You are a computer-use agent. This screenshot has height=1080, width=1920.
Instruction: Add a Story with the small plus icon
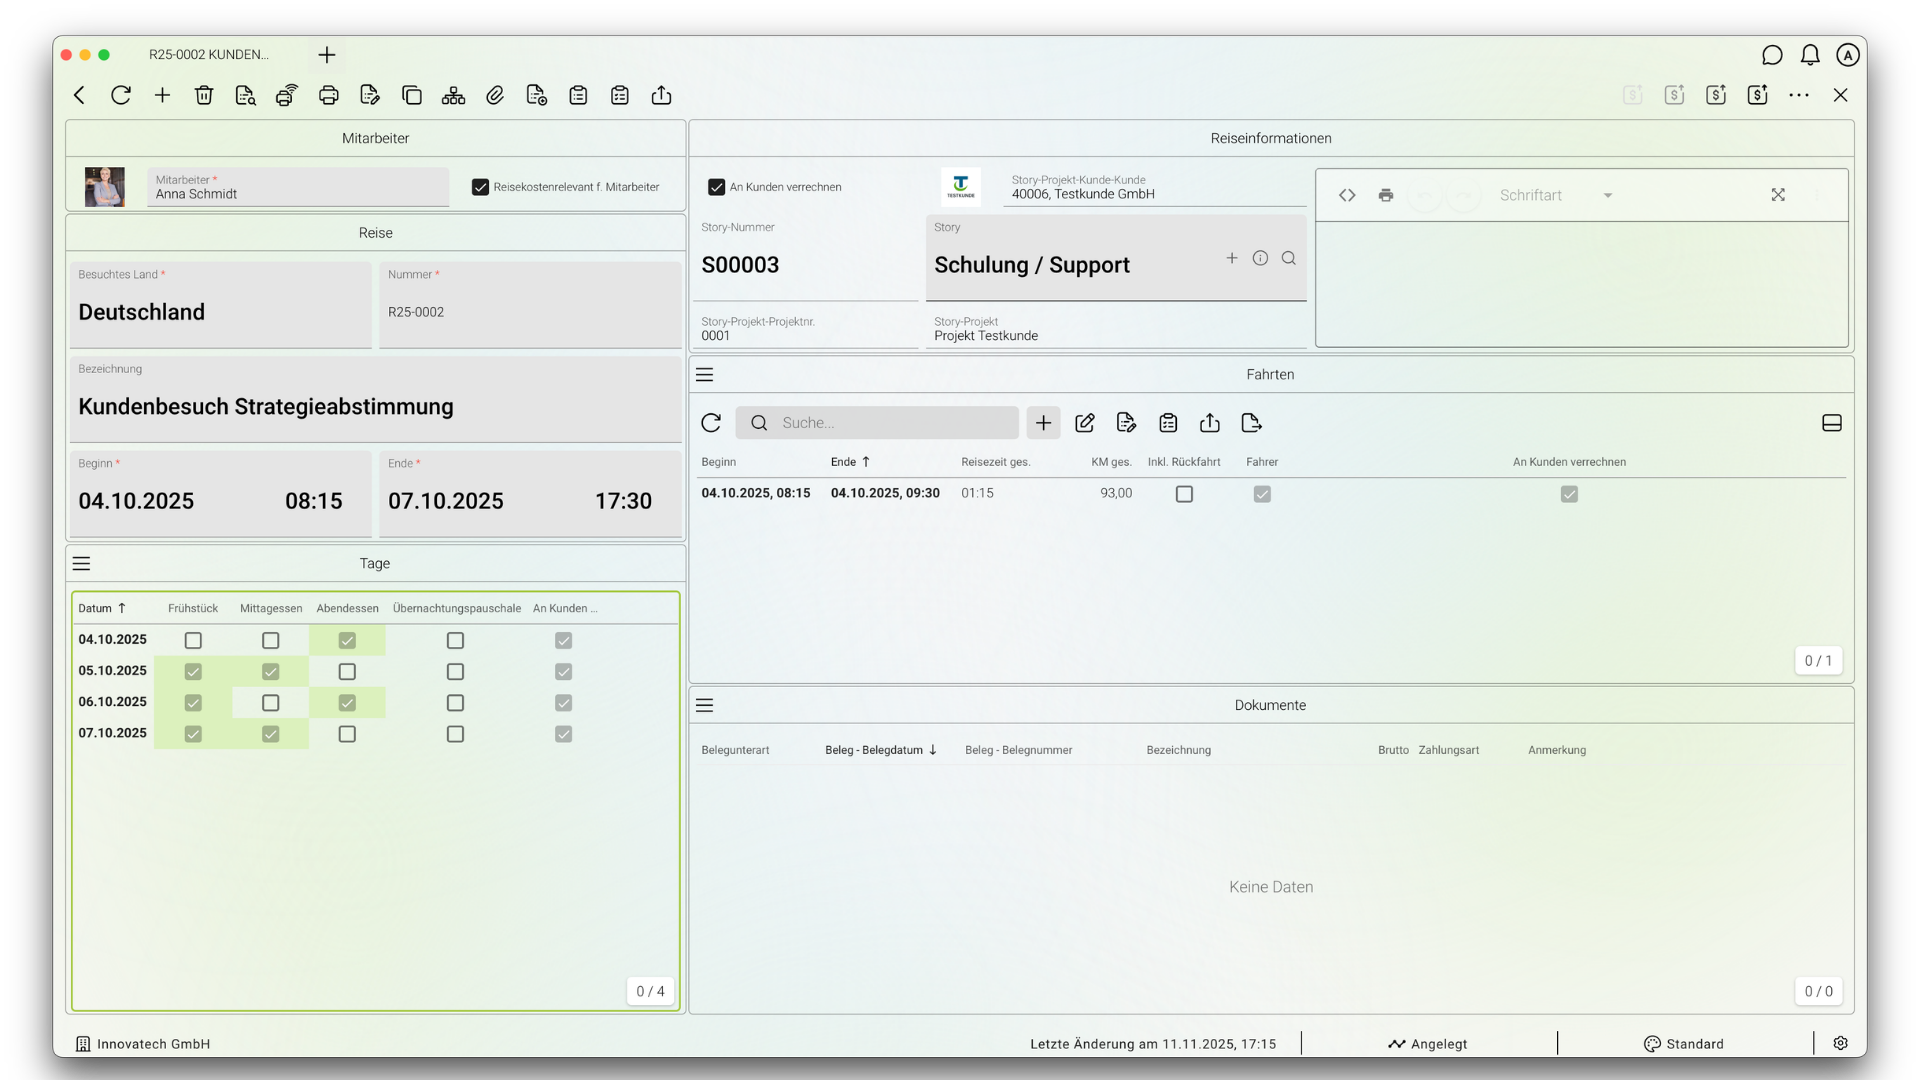(x=1232, y=258)
